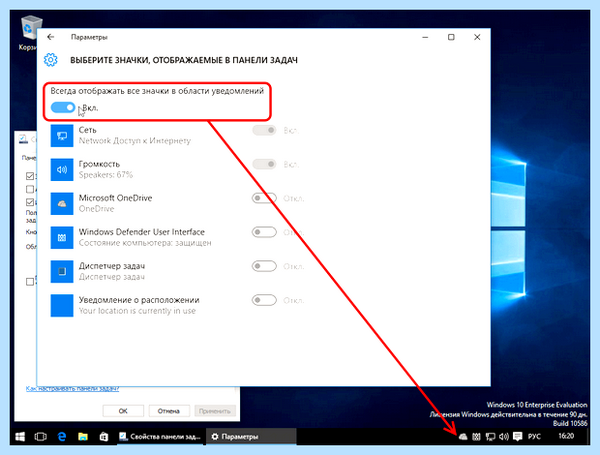Toggle first checkbox in taskbar properties dialog

click(30, 176)
